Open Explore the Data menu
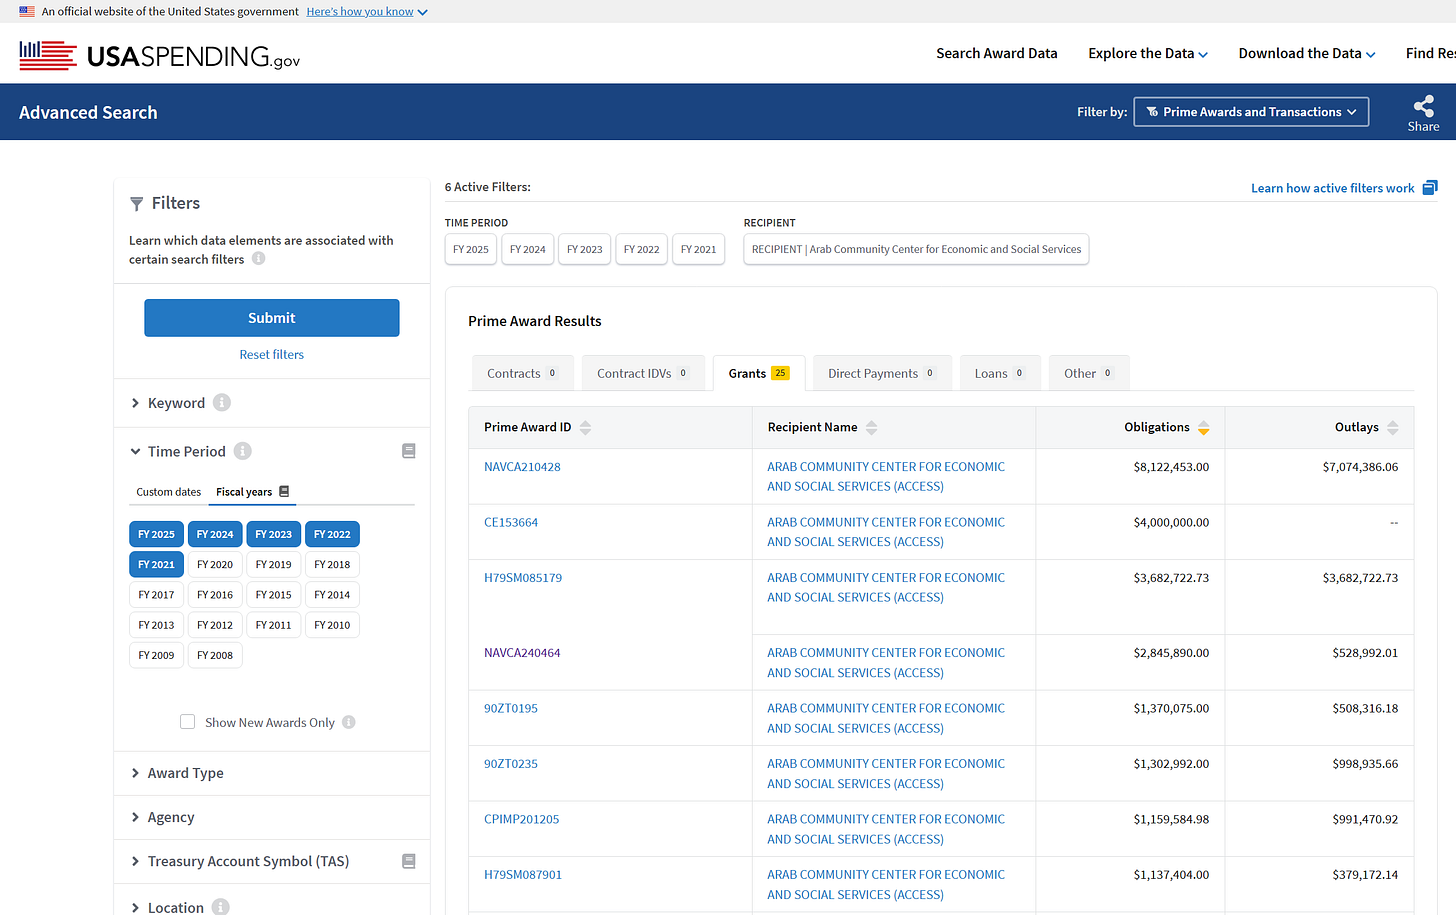The width and height of the screenshot is (1456, 915). (x=1148, y=53)
